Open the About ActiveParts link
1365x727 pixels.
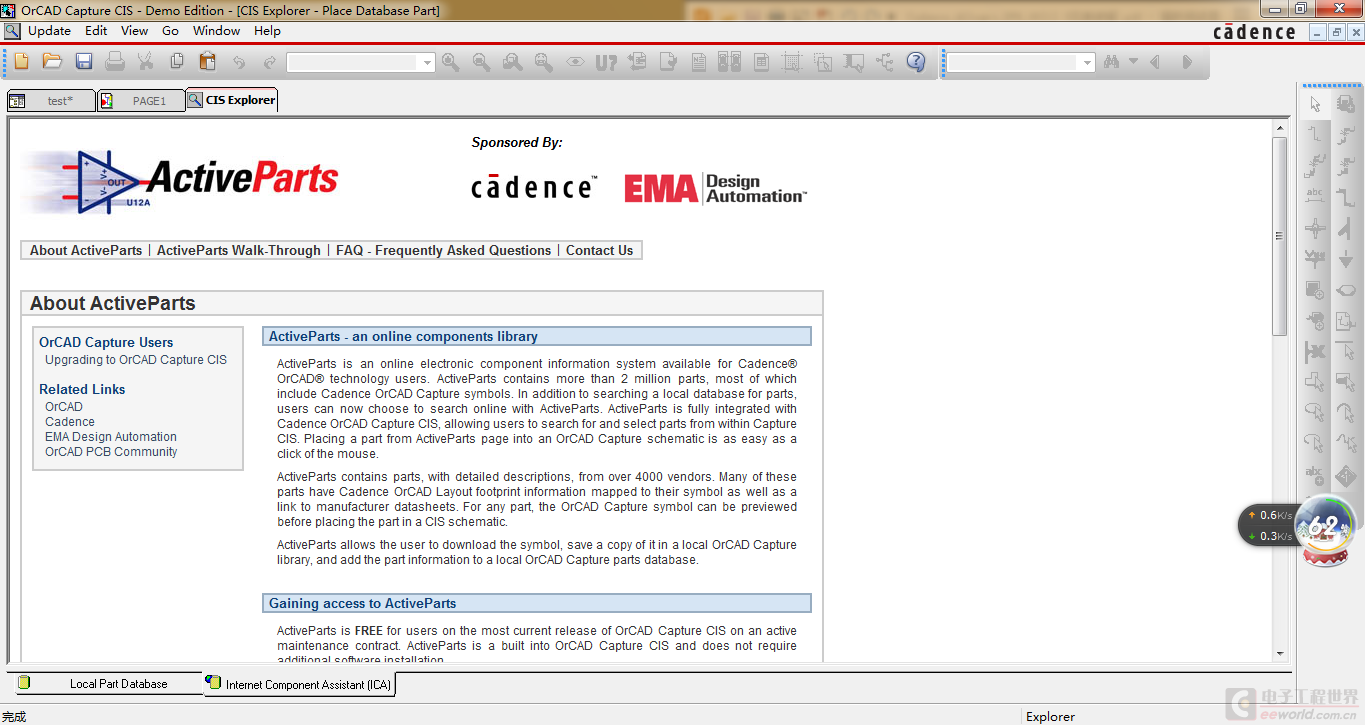86,251
